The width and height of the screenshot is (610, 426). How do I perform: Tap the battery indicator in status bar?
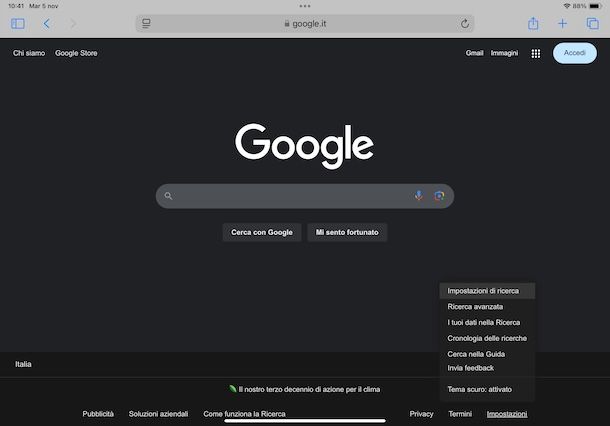pos(595,6)
